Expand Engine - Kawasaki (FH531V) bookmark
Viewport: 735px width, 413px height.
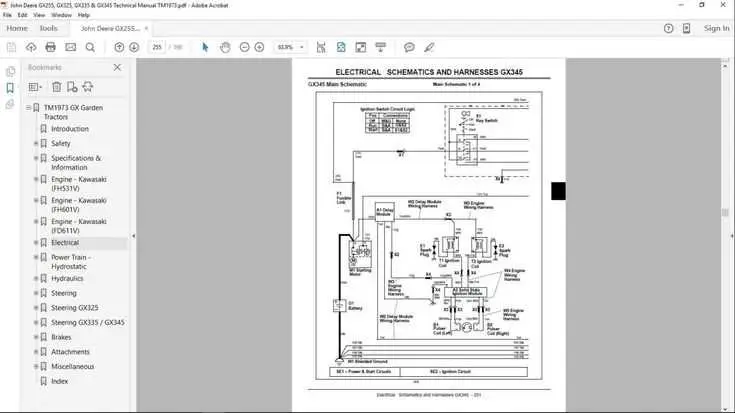36,180
